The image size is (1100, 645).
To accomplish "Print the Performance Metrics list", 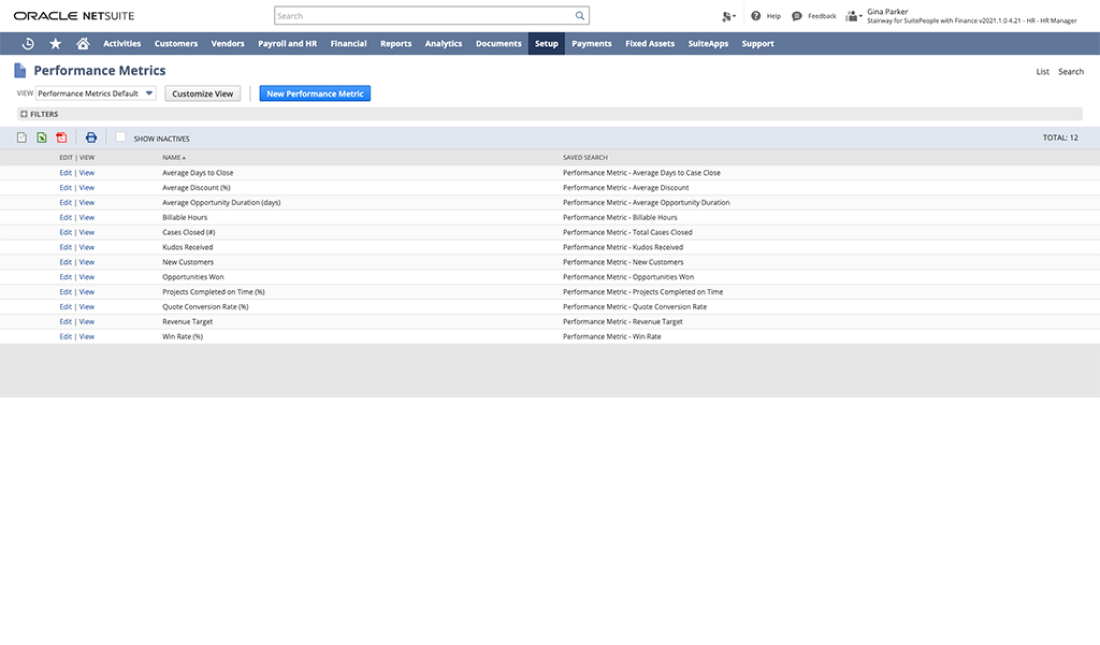I will pos(91,138).
